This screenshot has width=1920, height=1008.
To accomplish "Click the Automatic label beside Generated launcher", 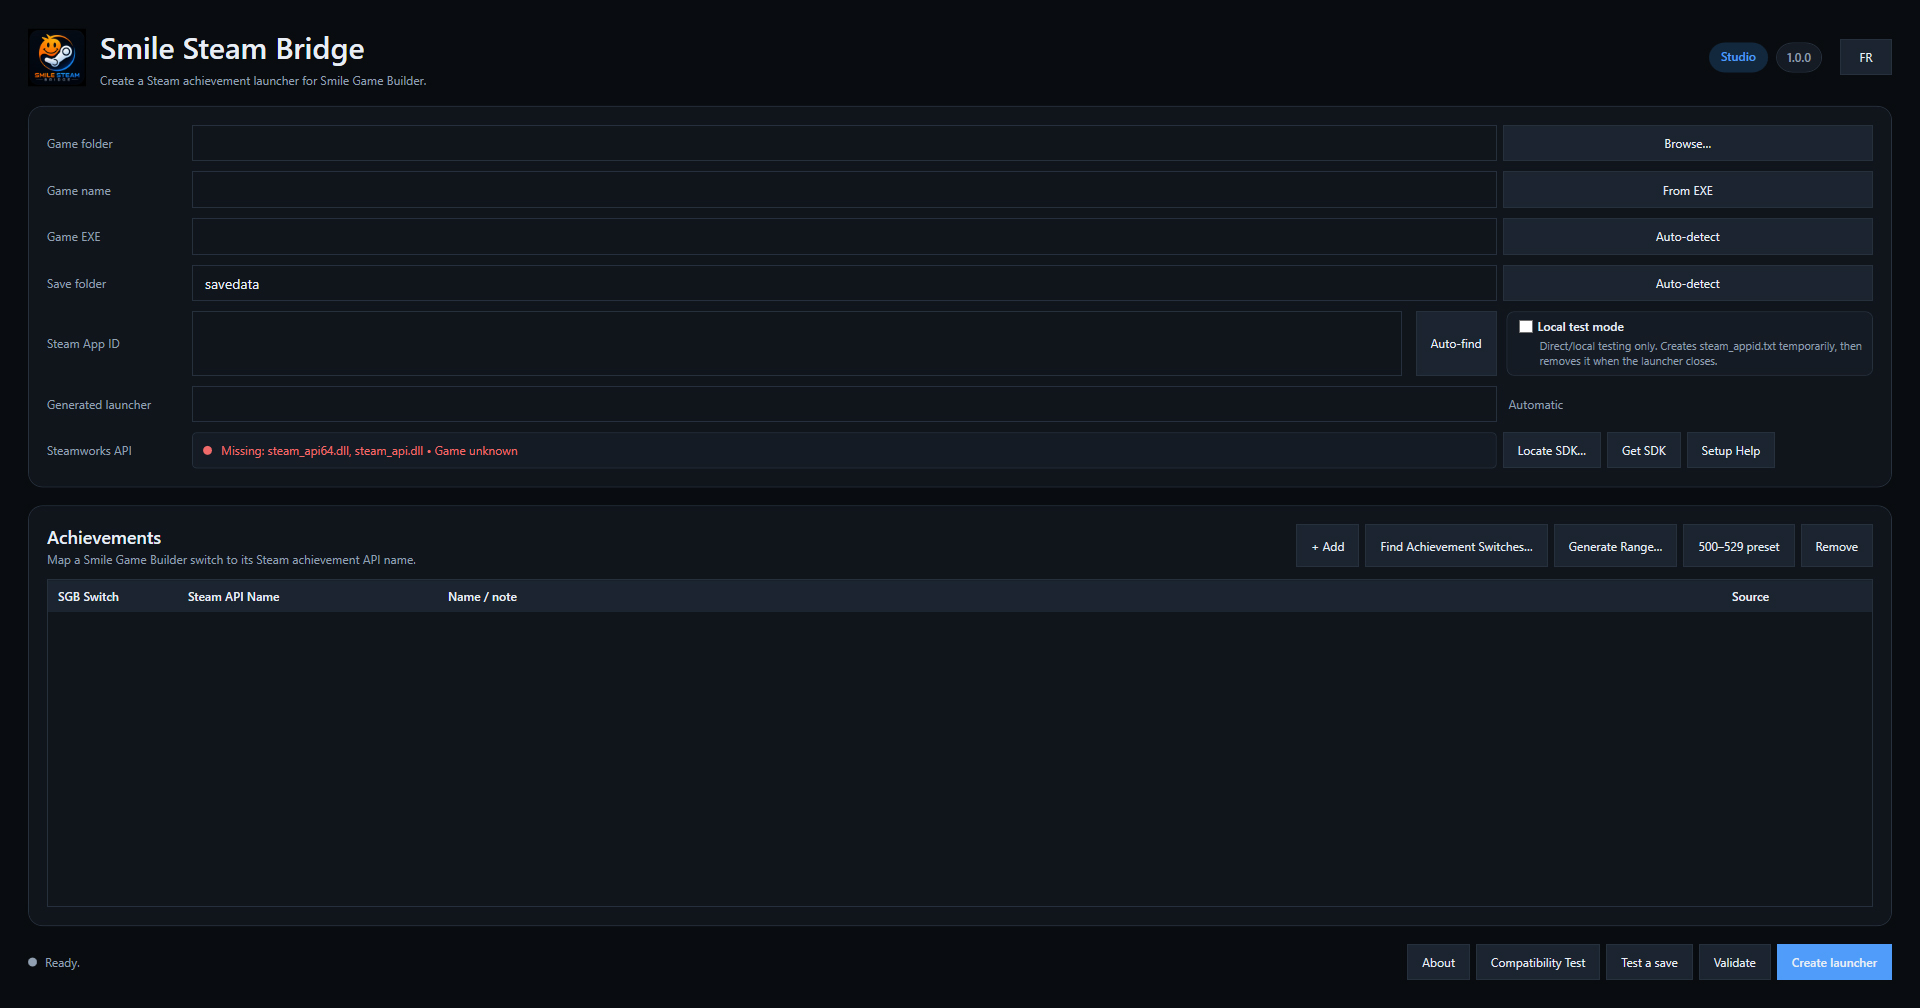I will [x=1536, y=405].
